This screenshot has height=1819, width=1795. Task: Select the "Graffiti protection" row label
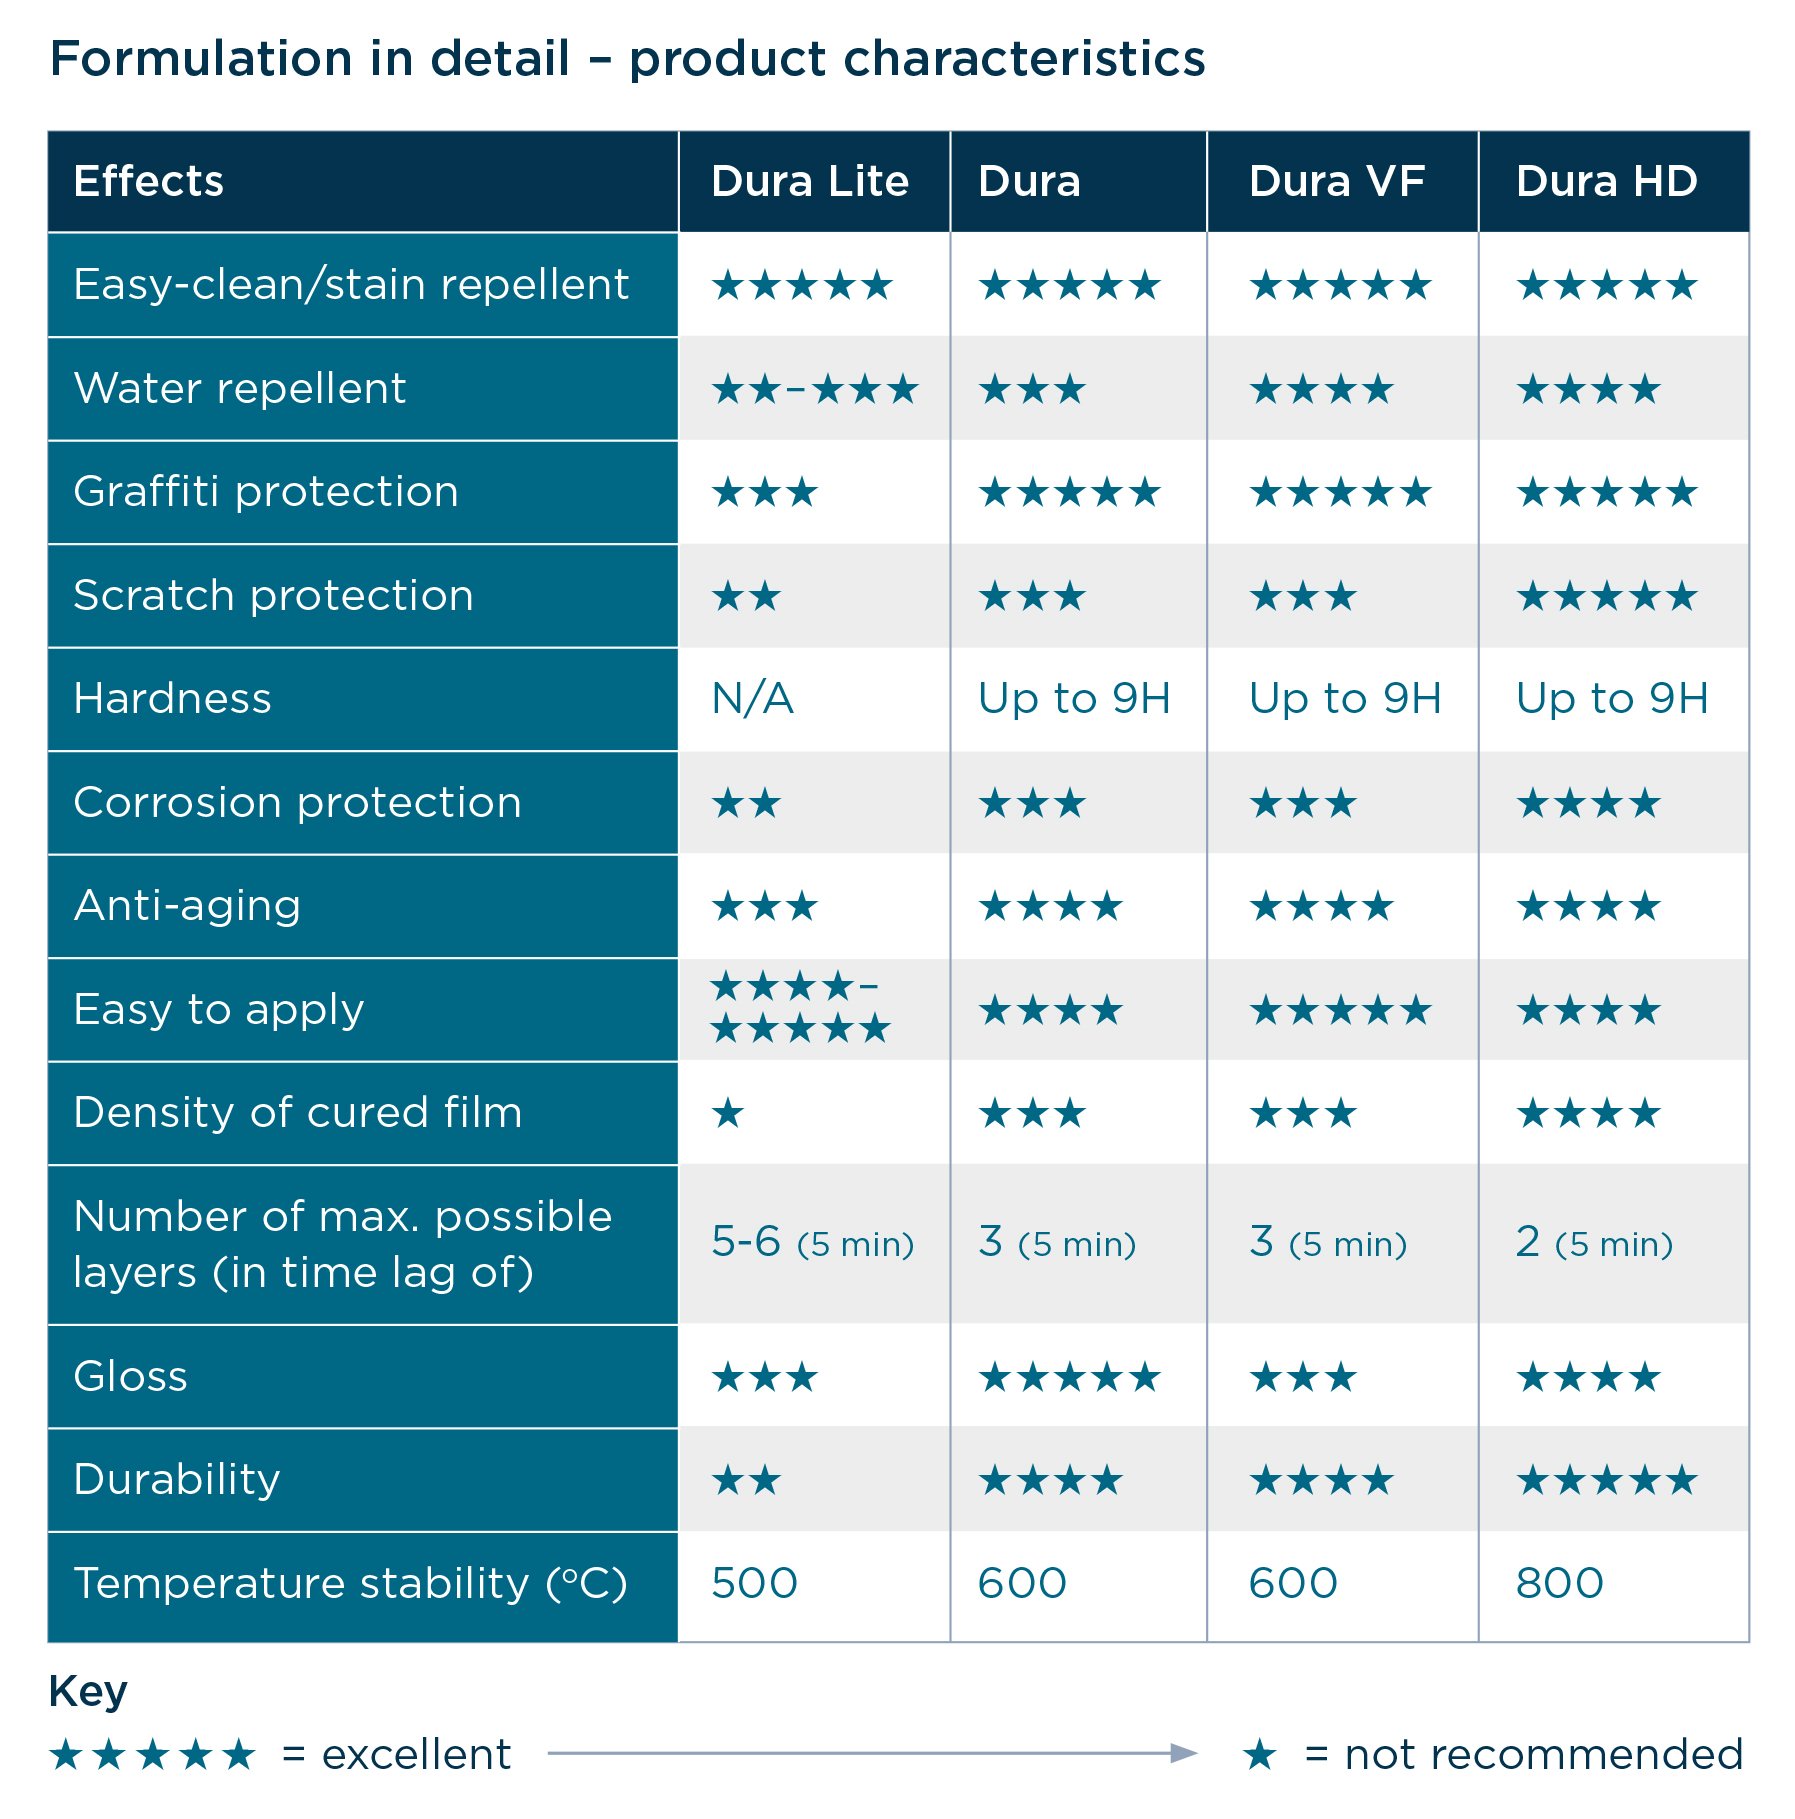coord(266,492)
